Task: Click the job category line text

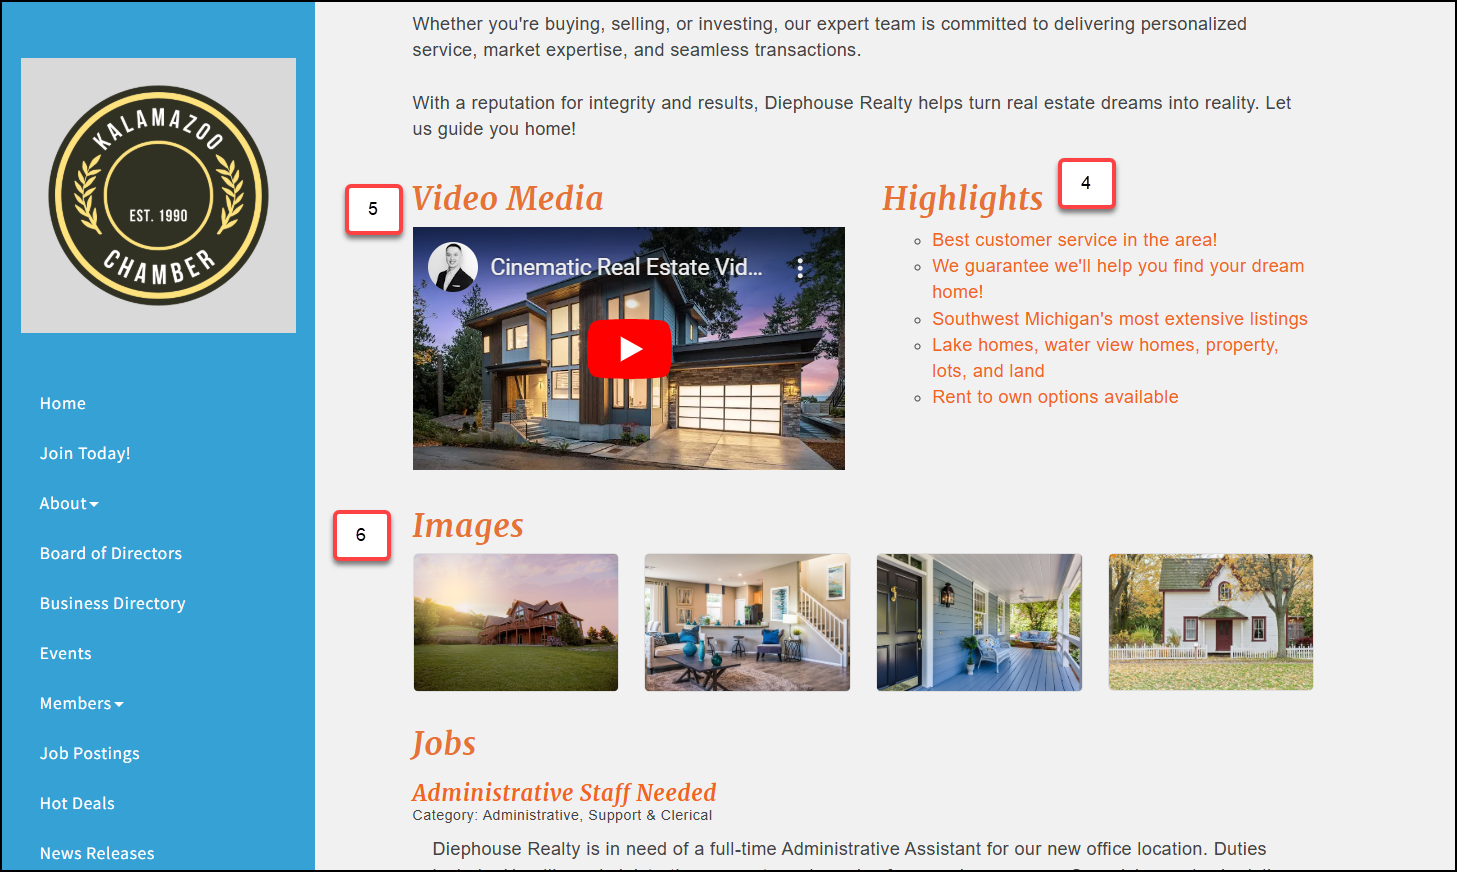Action: pos(562,815)
